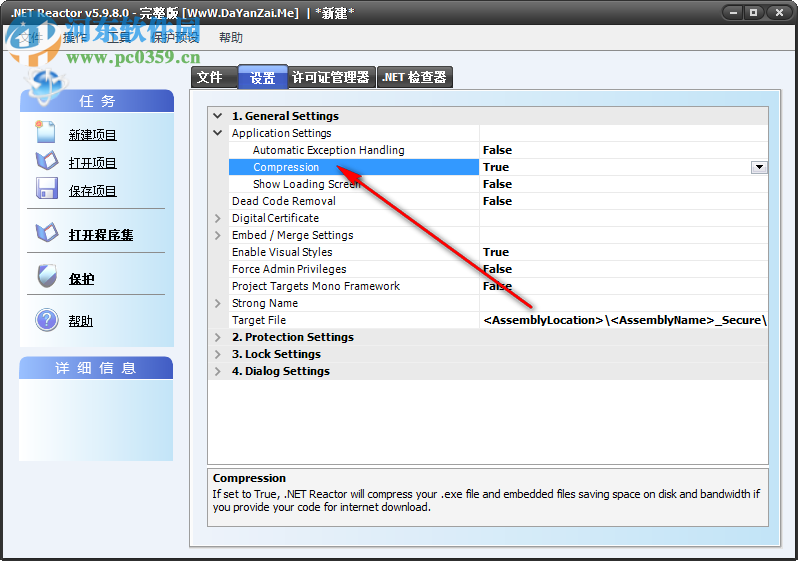This screenshot has width=798, height=561.
Task: Collapse the 1. General Settings section
Action: [x=218, y=116]
